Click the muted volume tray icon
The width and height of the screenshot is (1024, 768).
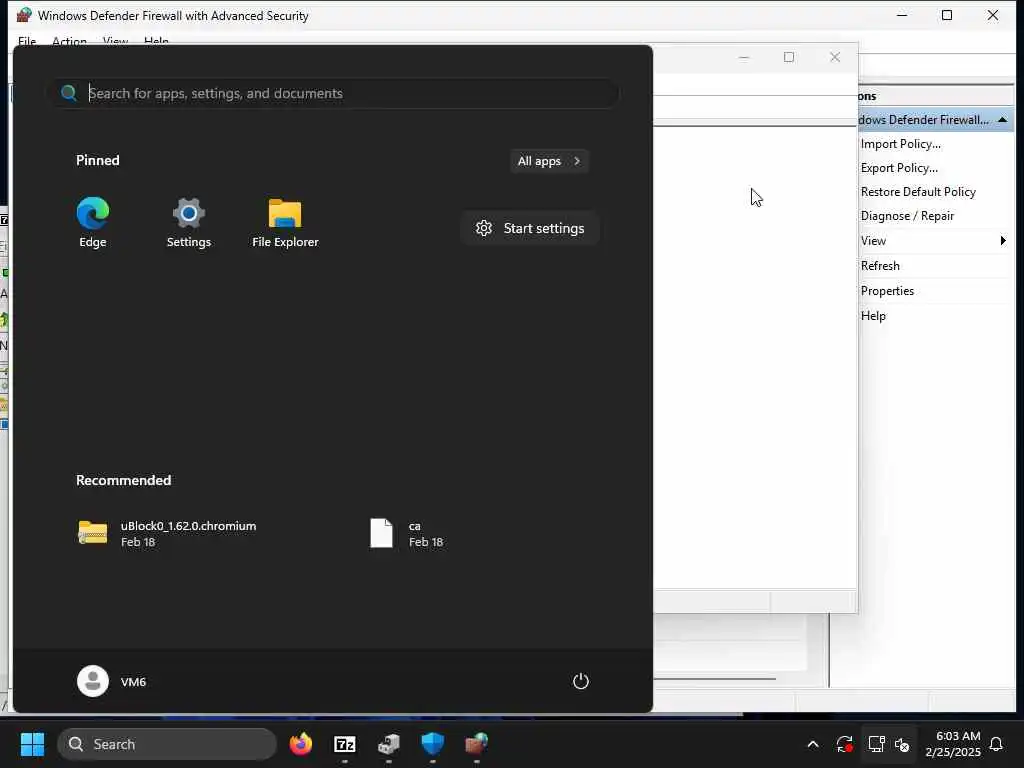coord(903,744)
